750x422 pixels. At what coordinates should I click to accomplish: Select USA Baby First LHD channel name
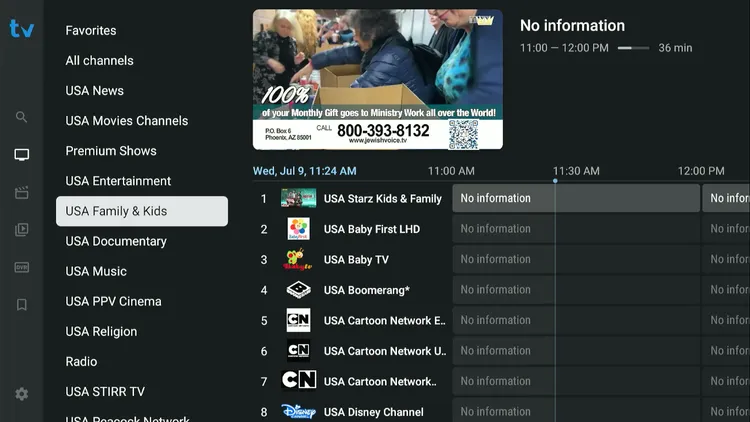pyautogui.click(x=372, y=229)
